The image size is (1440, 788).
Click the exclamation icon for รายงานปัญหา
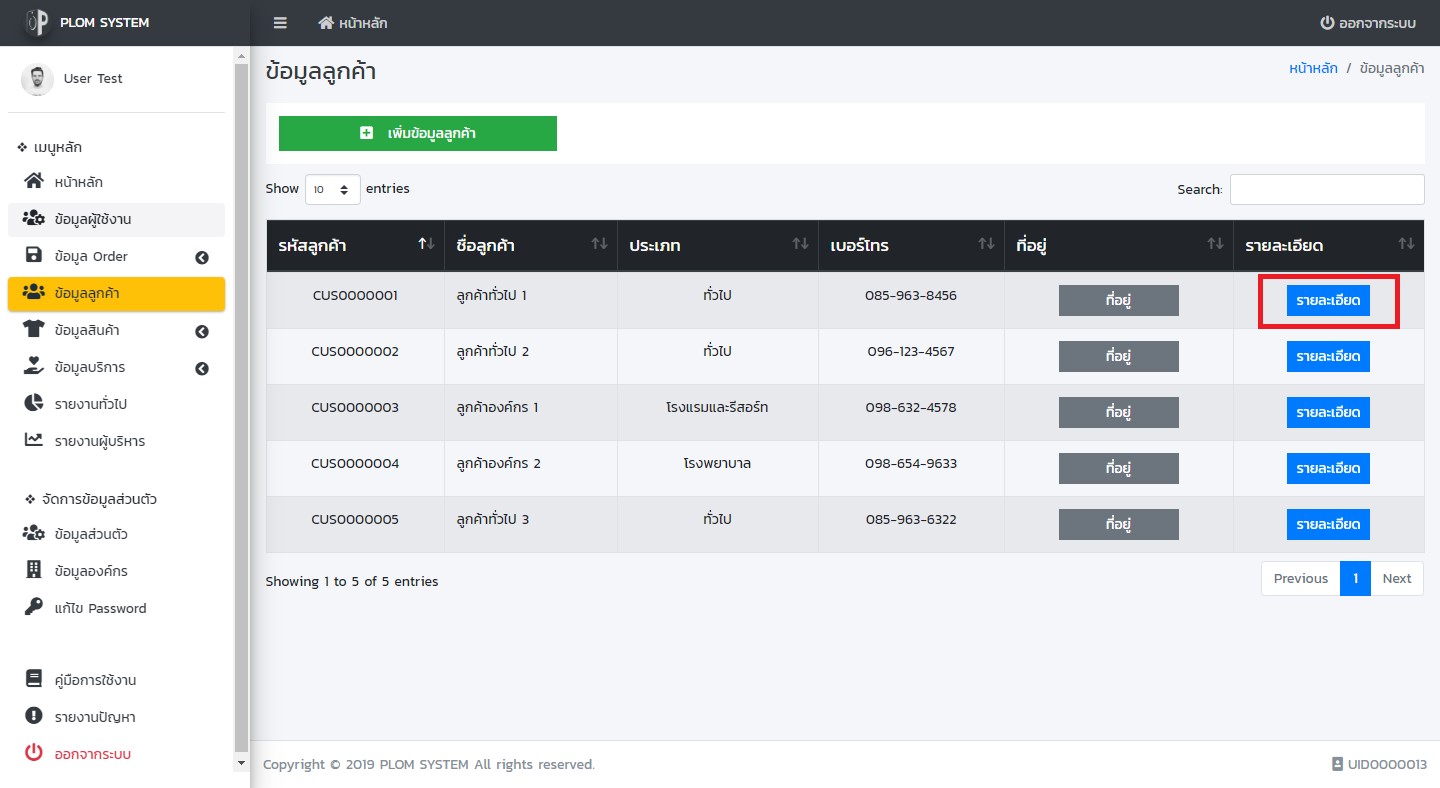[x=34, y=716]
